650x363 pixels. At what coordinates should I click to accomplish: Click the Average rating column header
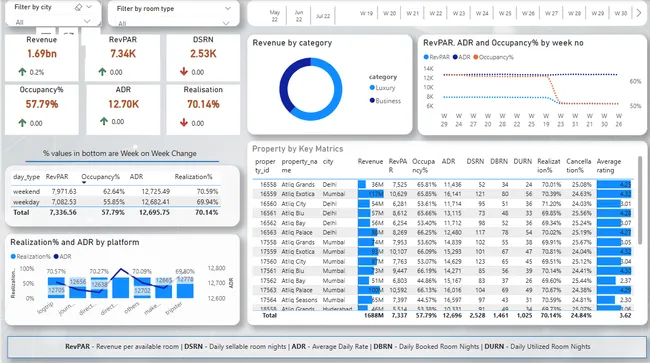(609, 166)
